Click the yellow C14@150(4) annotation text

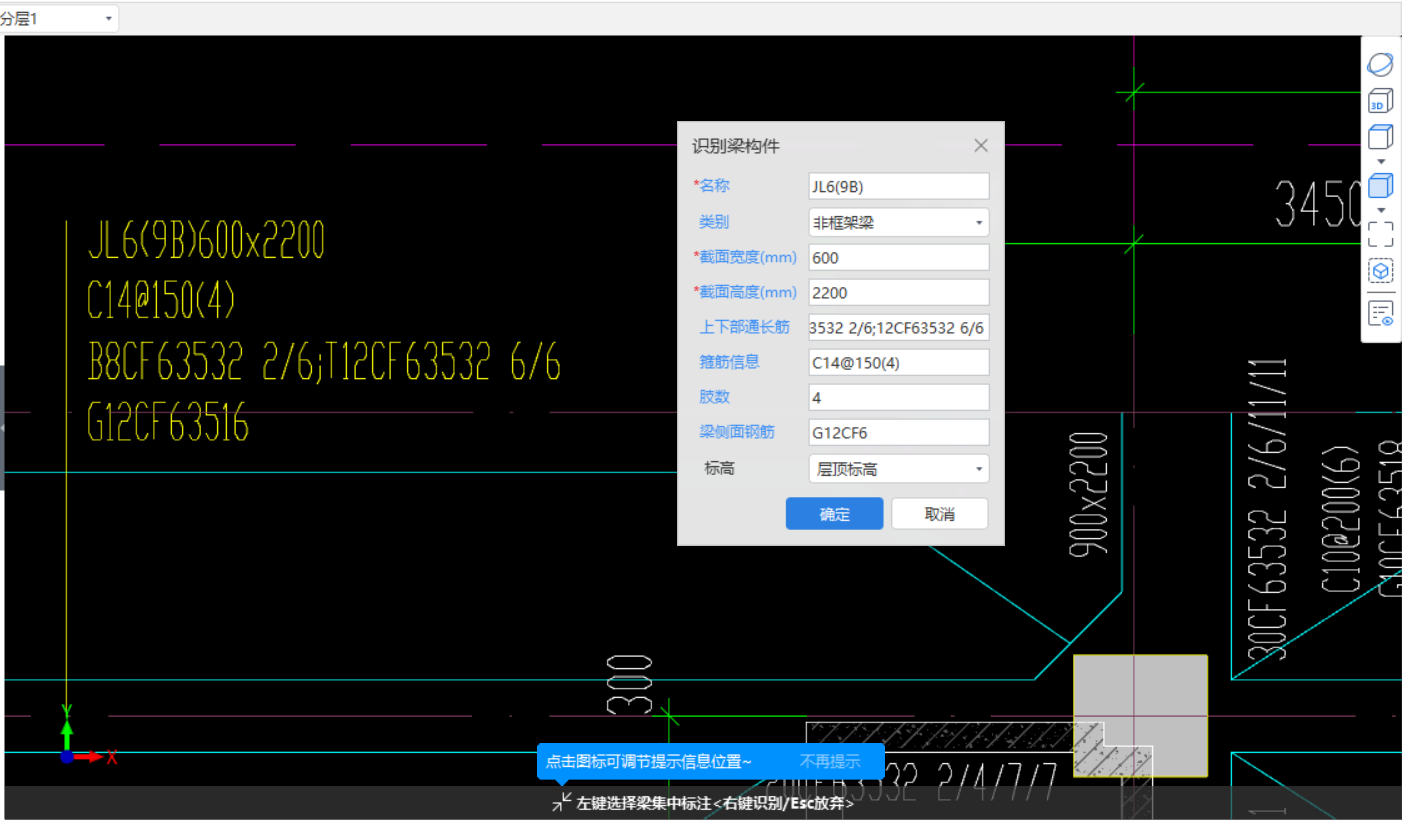(x=162, y=301)
